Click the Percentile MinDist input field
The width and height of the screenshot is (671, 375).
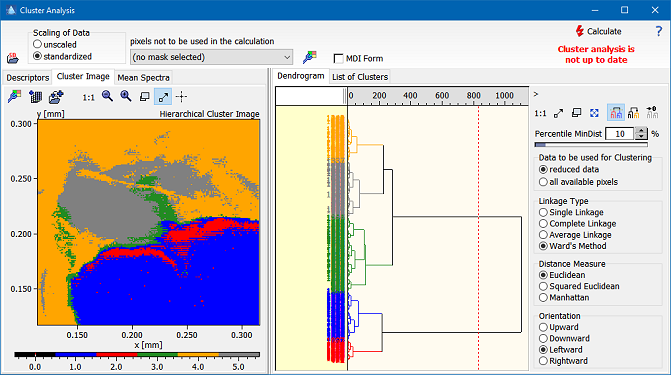pyautogui.click(x=620, y=134)
